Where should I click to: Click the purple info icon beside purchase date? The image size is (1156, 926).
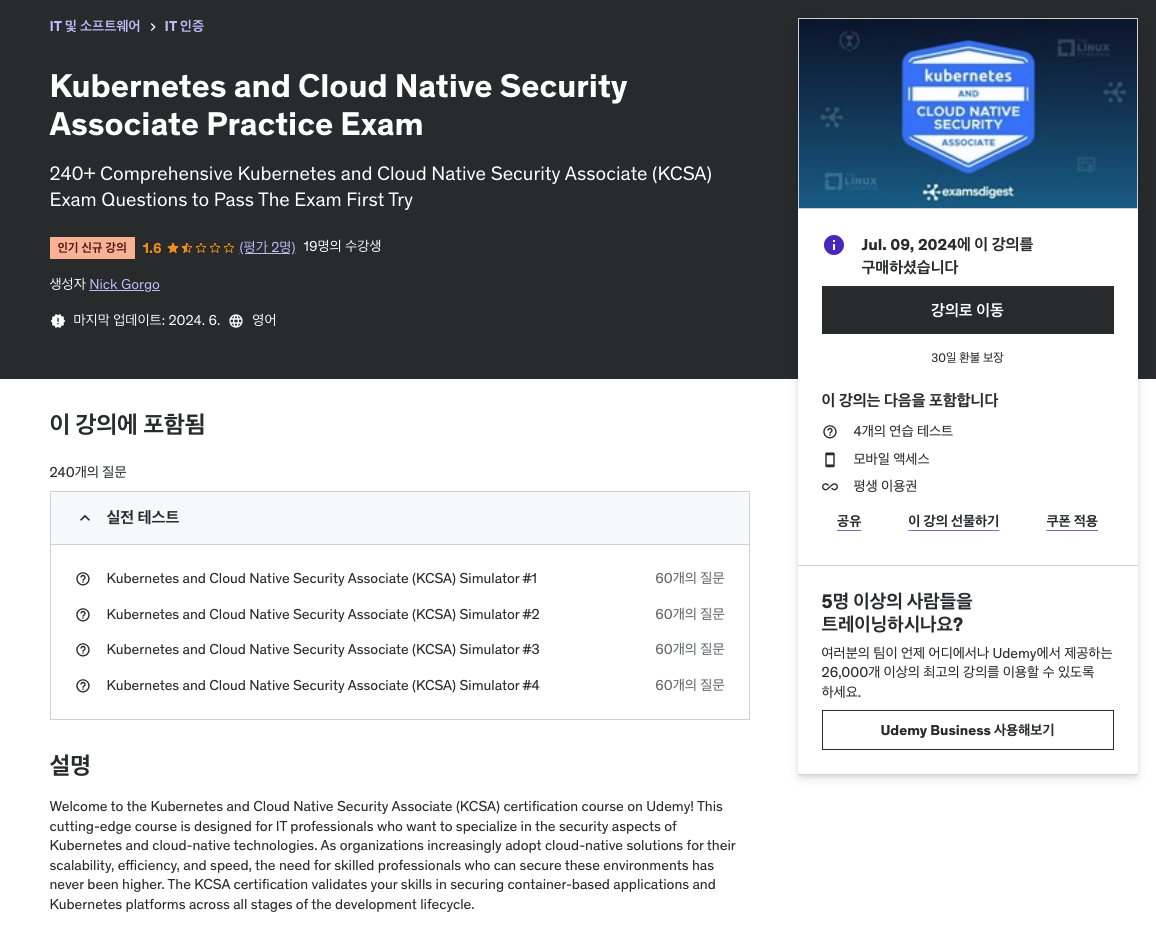click(x=833, y=245)
